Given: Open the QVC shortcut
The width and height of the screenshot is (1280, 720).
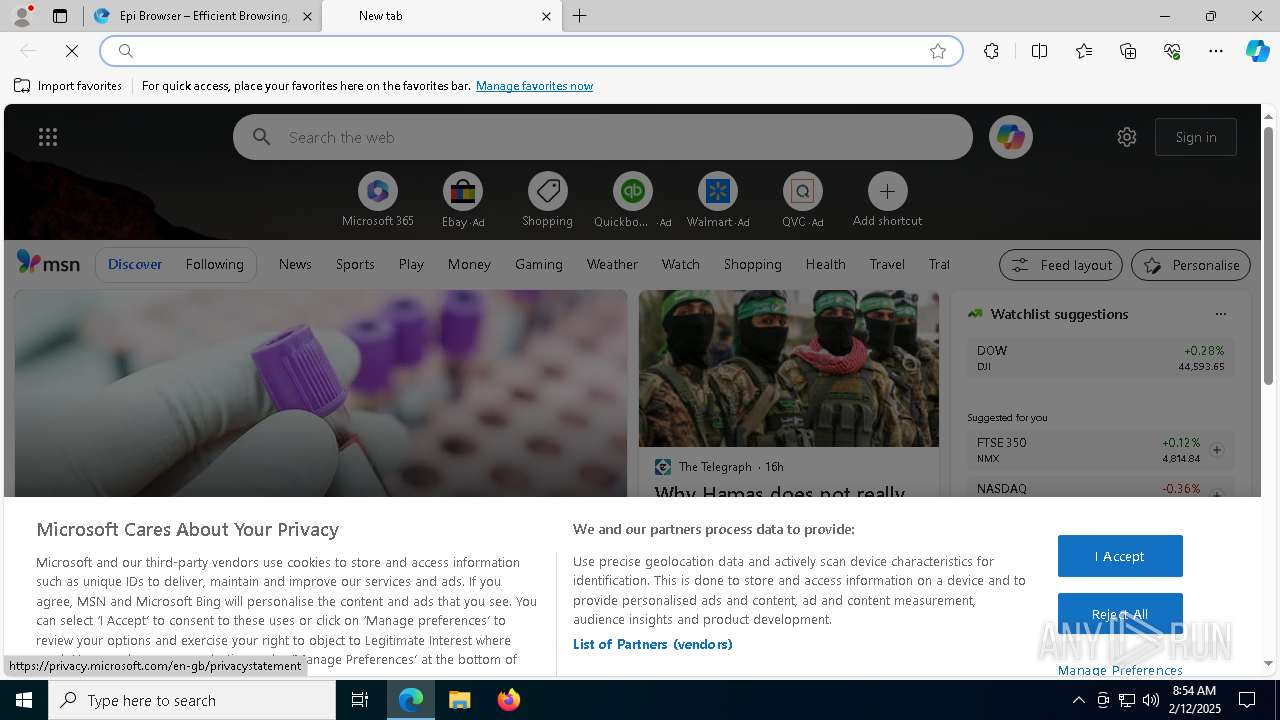Looking at the screenshot, I should pos(802,200).
